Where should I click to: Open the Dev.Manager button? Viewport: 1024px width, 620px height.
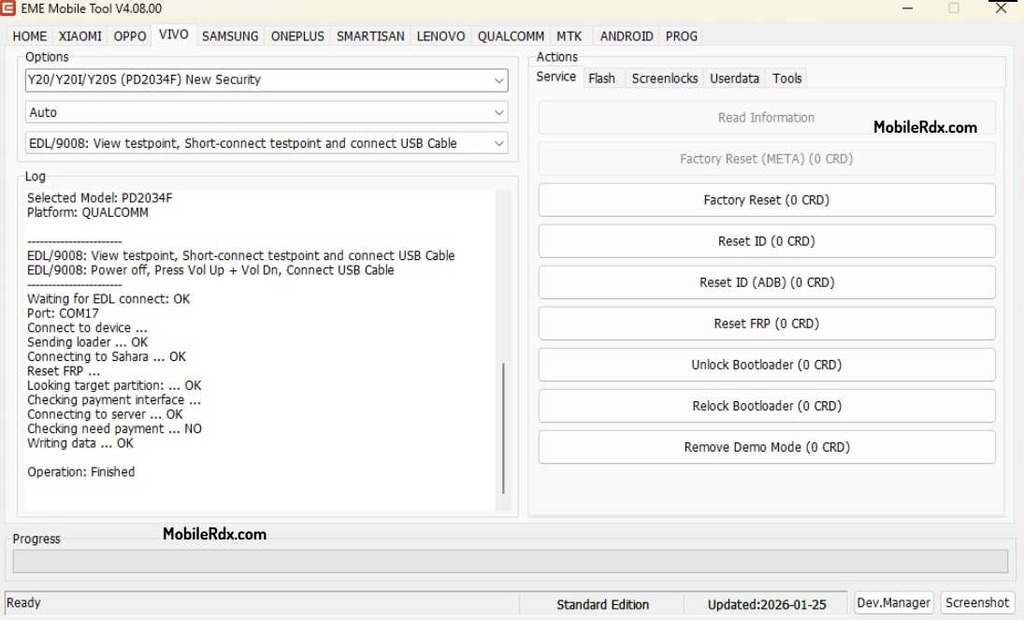(893, 603)
